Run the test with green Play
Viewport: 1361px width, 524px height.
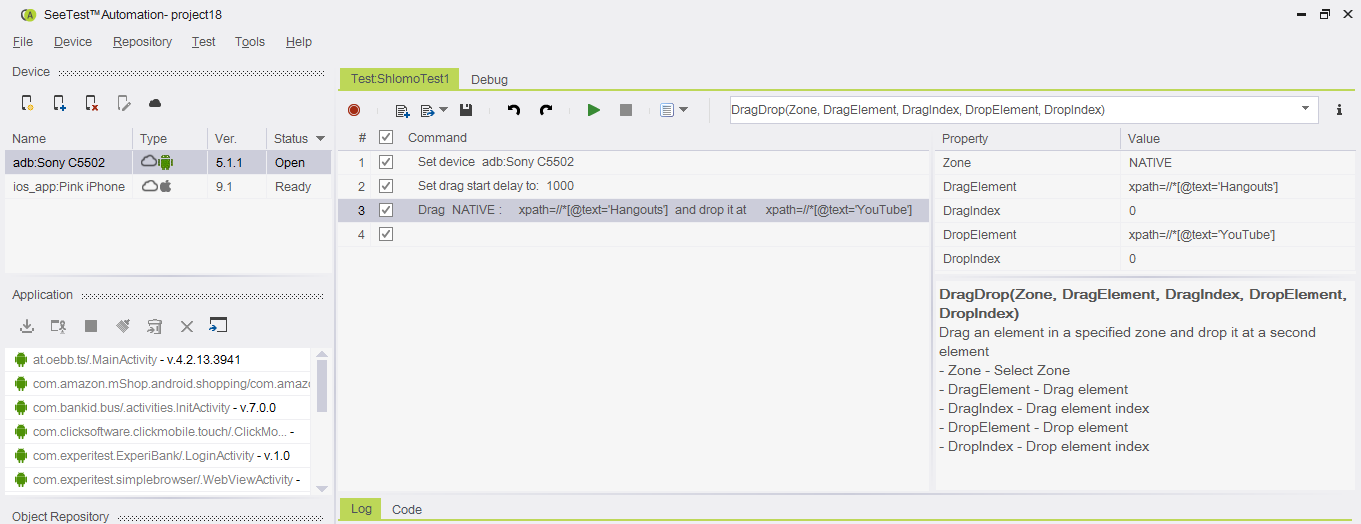pos(594,110)
